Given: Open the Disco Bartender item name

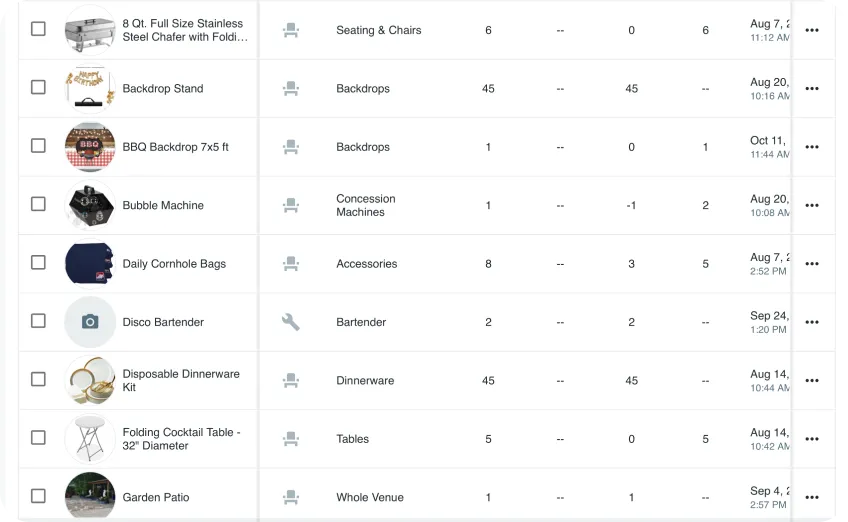Looking at the screenshot, I should 163,322.
